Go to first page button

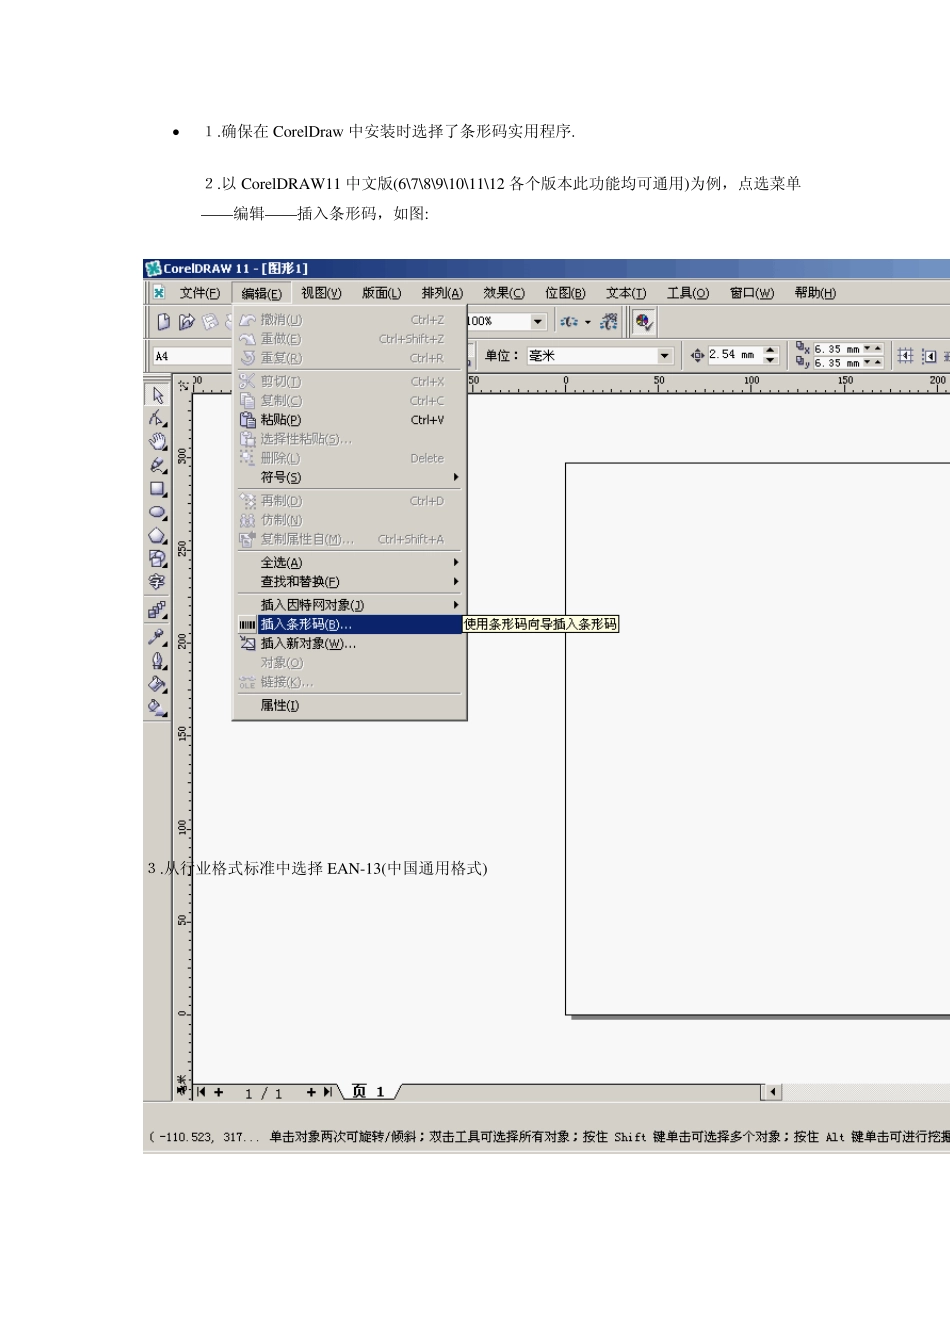pos(201,1092)
